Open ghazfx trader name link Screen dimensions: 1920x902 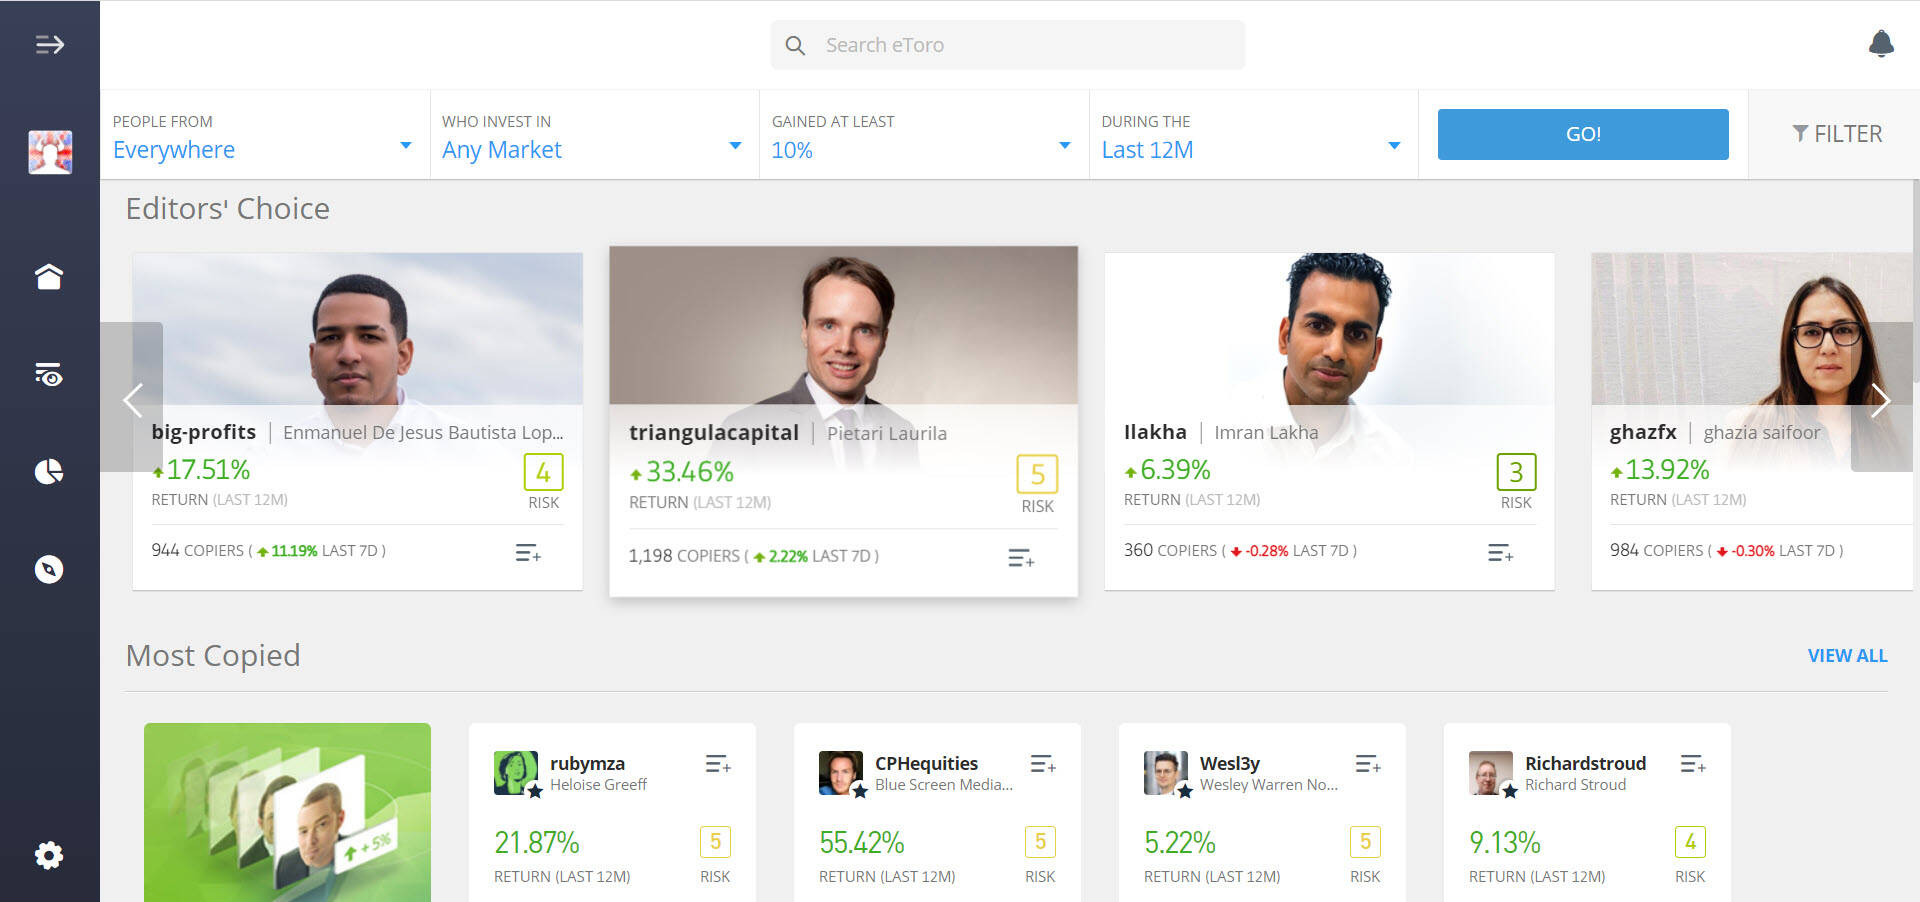tap(1643, 432)
